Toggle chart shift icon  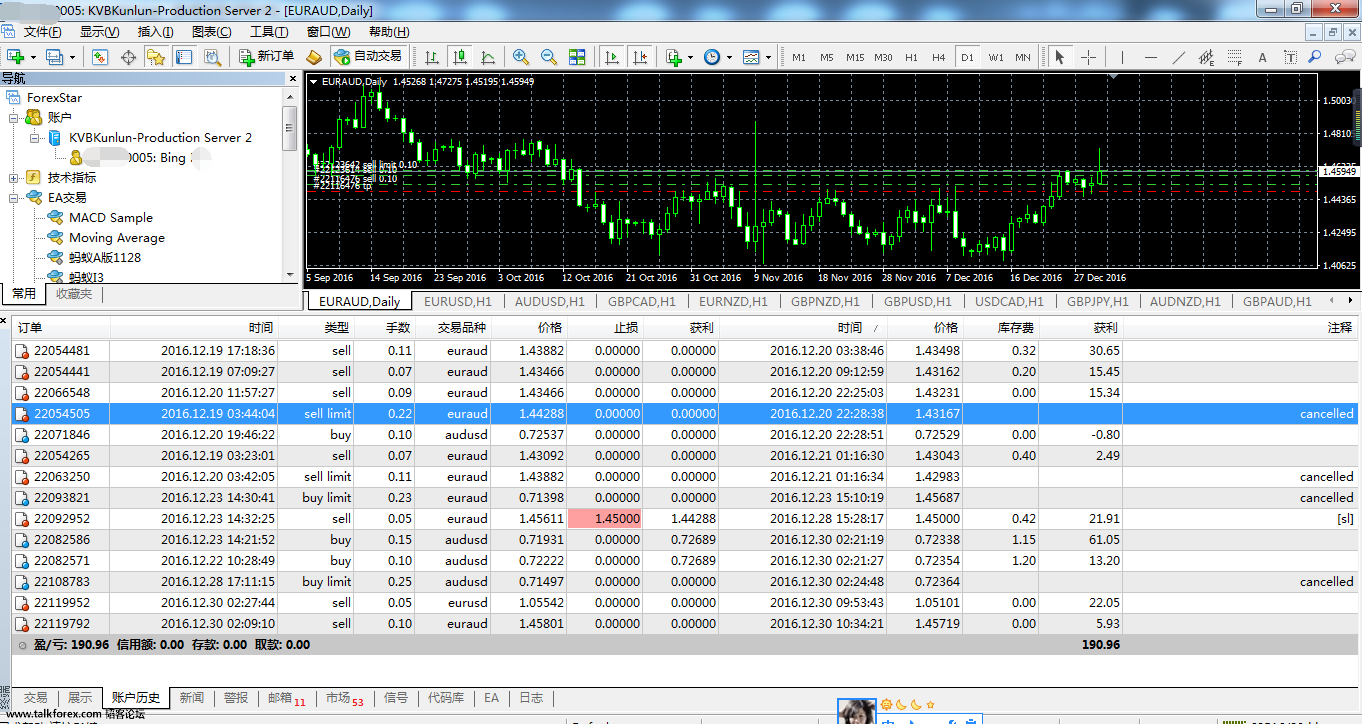639,57
